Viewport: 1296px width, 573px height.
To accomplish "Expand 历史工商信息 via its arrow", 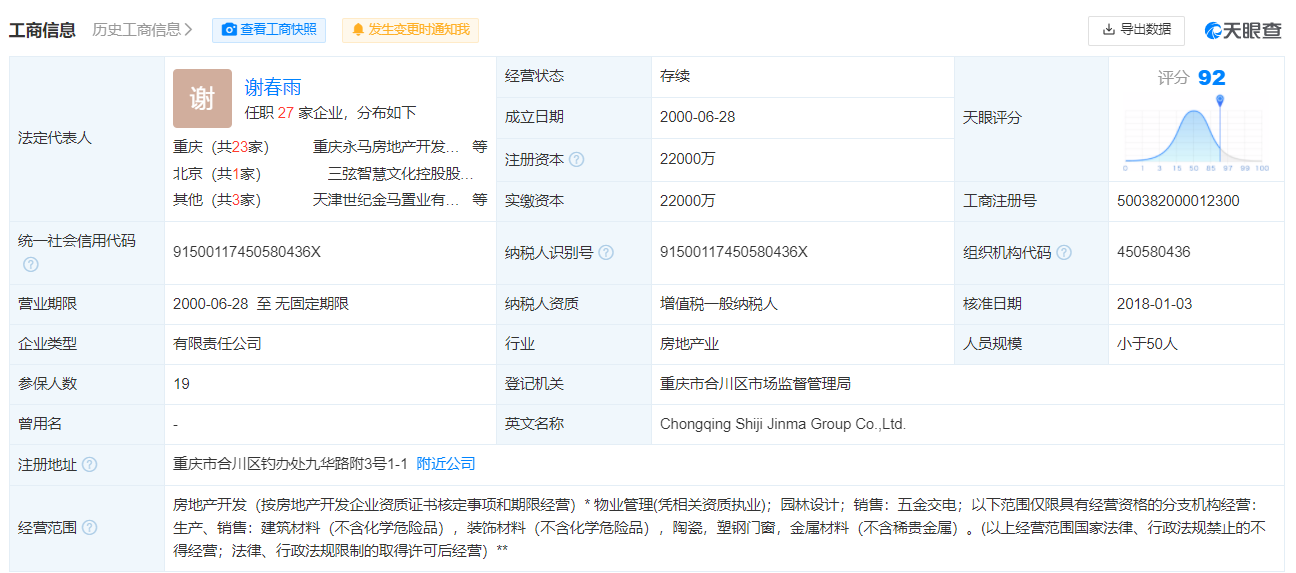I will click(x=188, y=30).
